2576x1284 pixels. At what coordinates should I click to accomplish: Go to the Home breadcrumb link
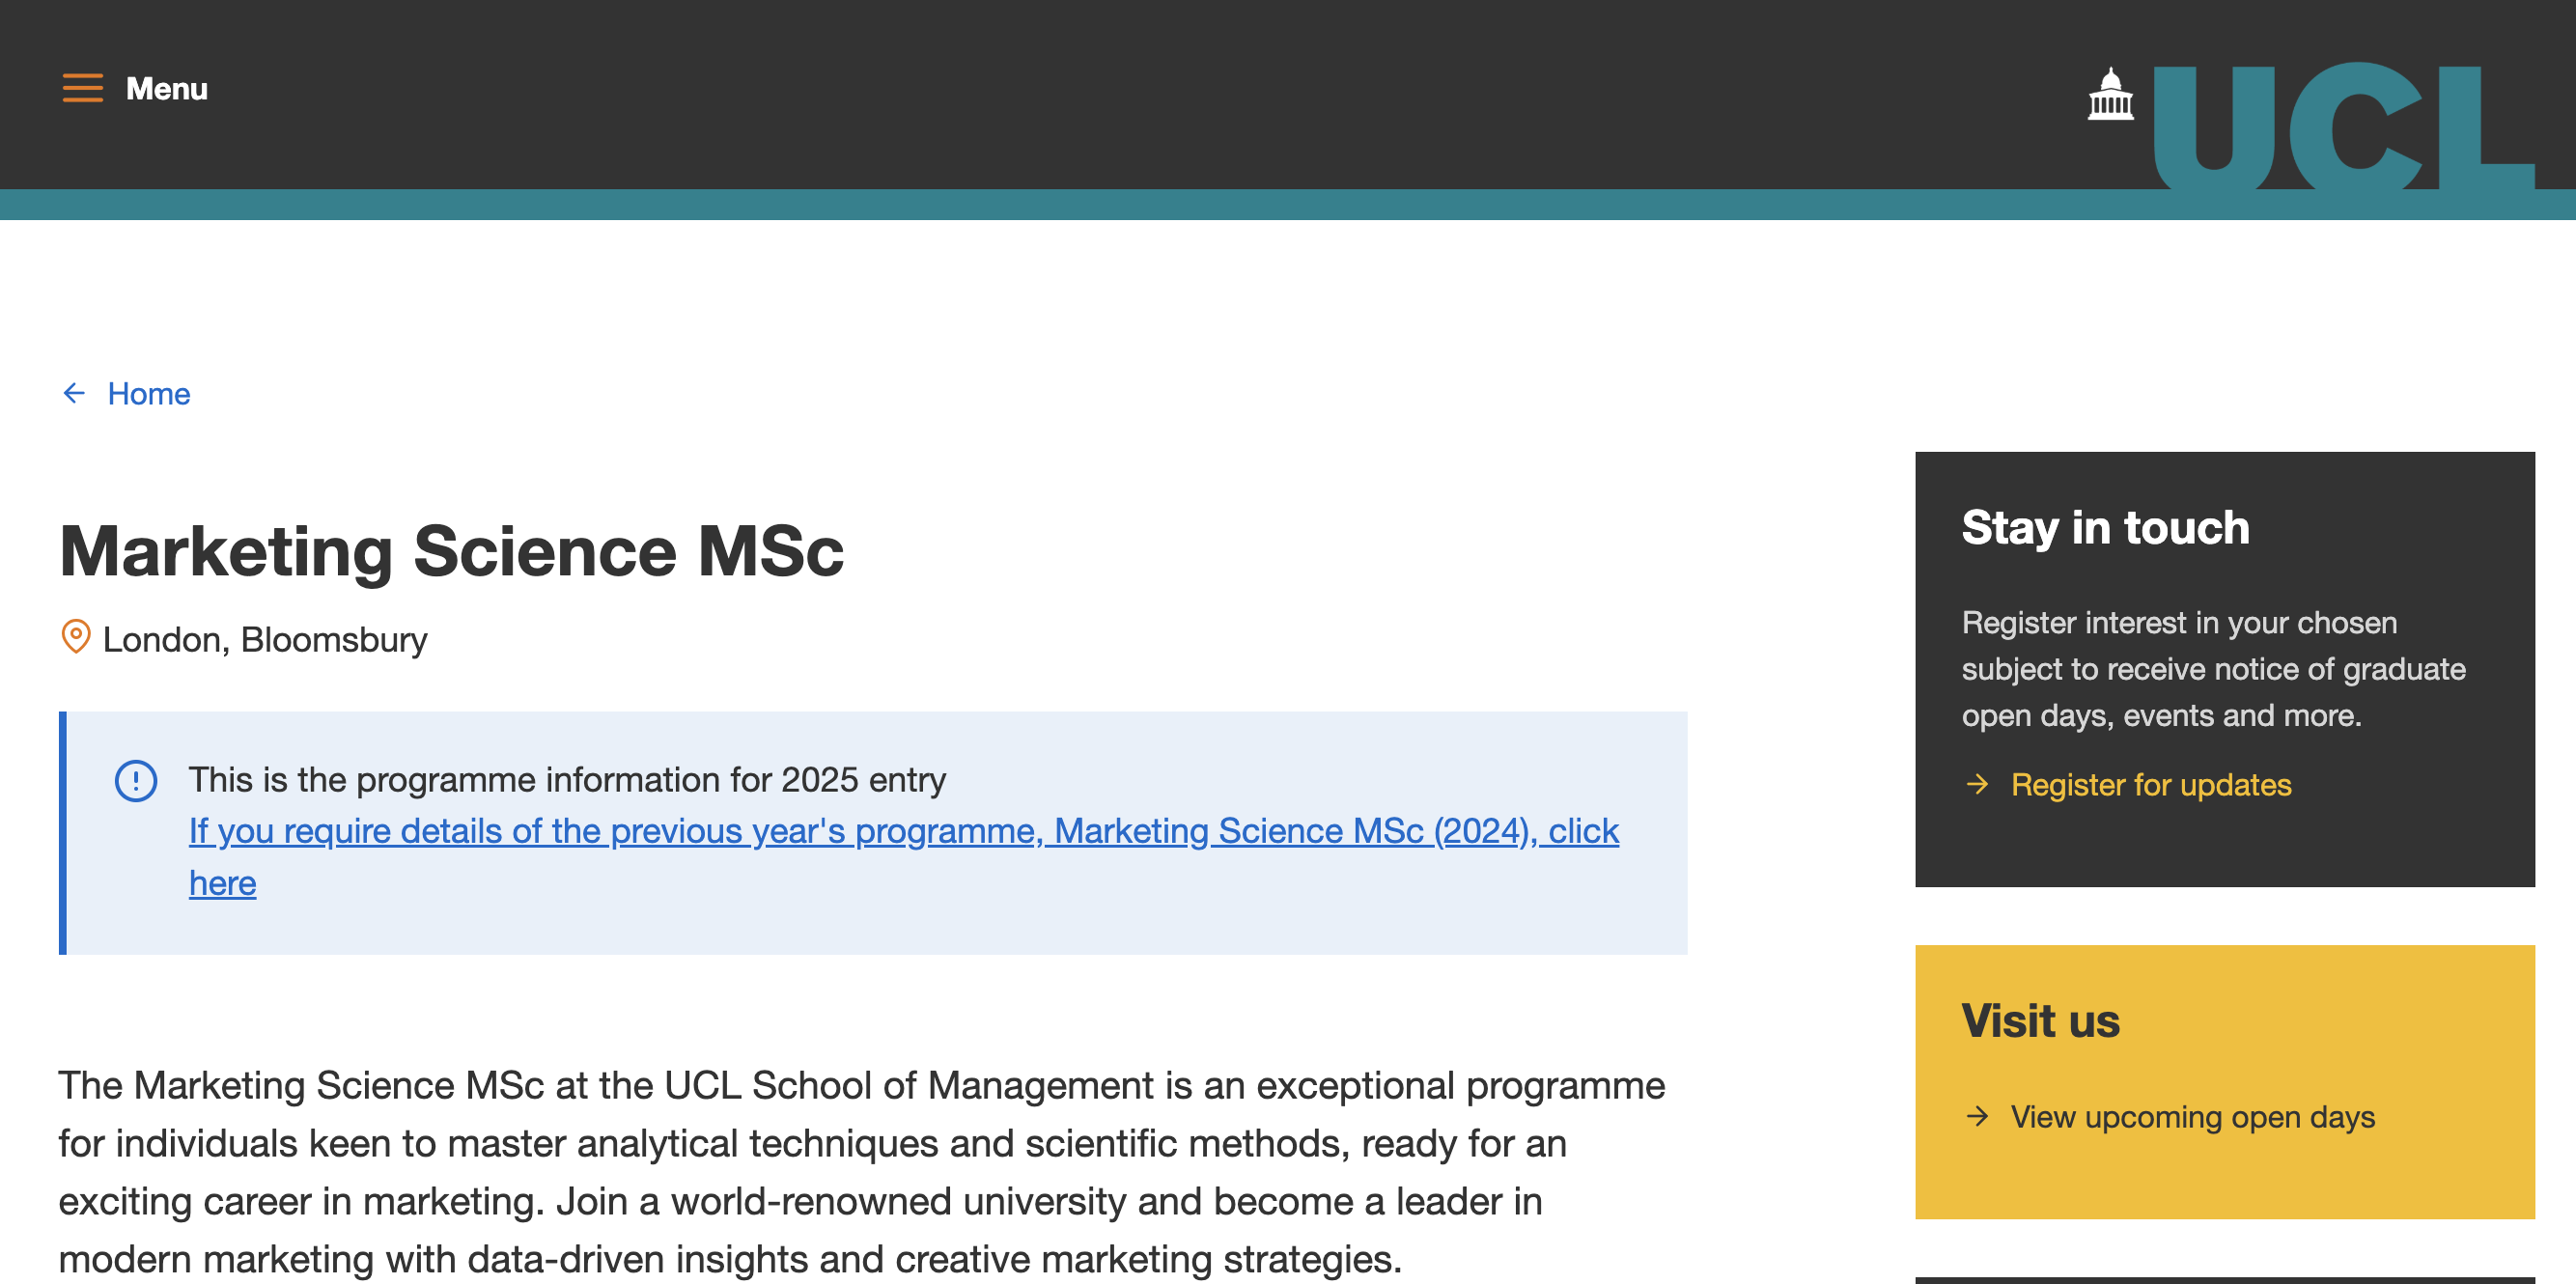tap(149, 393)
